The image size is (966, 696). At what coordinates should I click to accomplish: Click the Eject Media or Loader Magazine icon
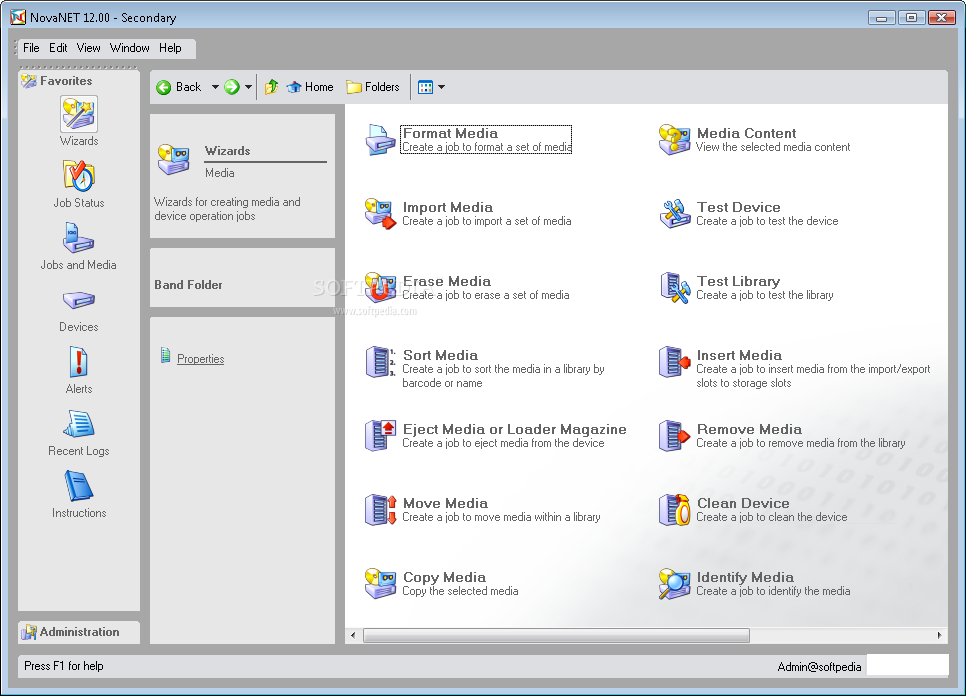click(380, 435)
